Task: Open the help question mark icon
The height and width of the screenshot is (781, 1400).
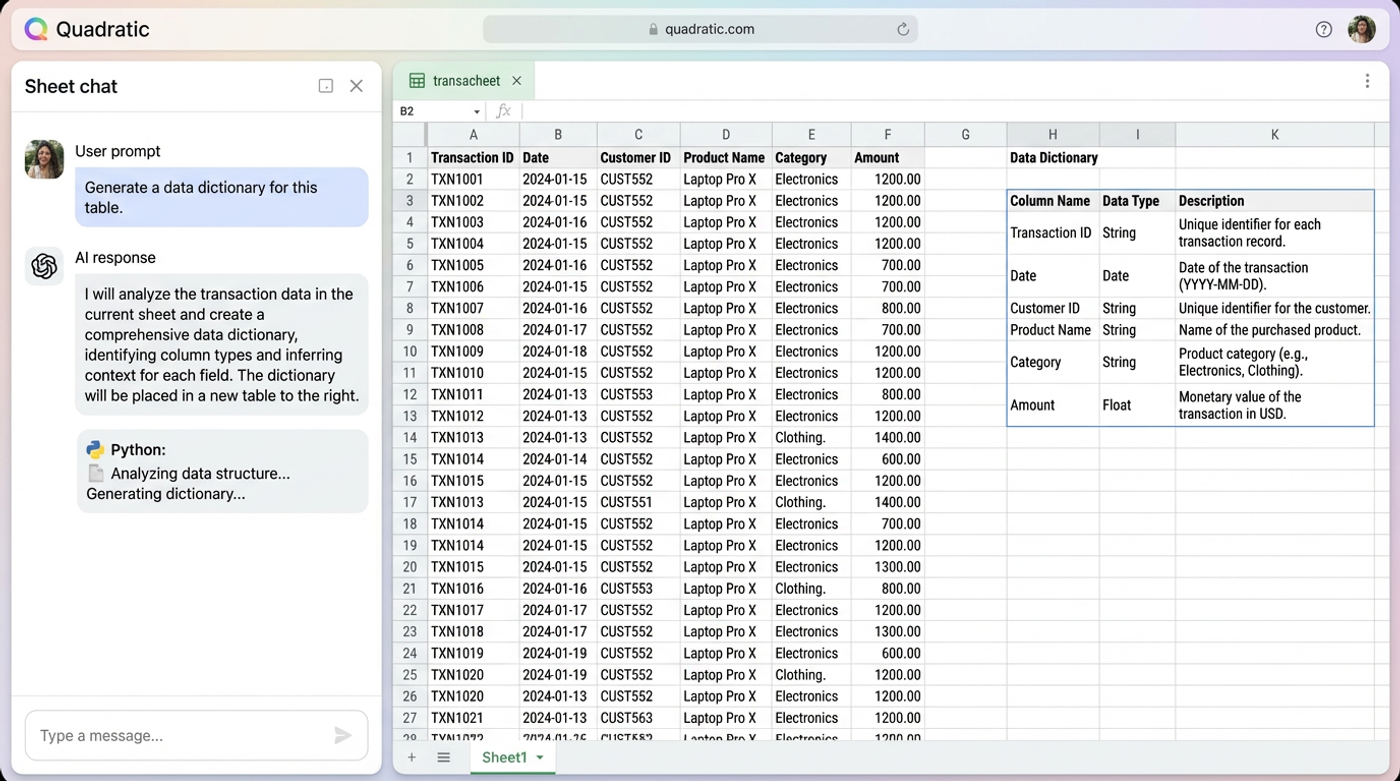Action: click(1324, 29)
